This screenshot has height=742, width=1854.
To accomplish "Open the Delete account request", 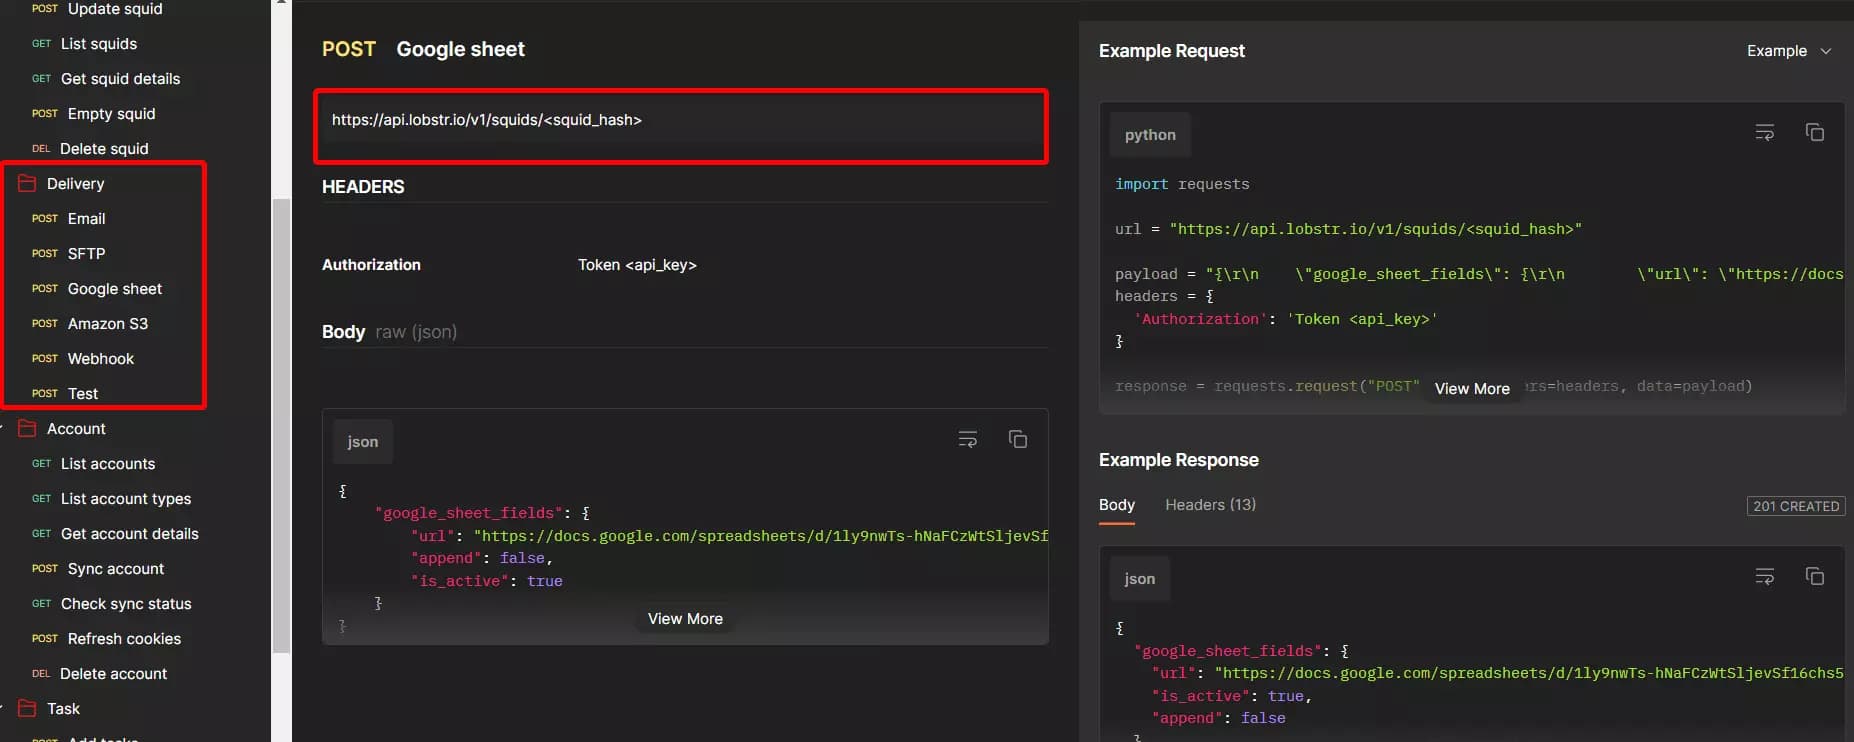I will 113,674.
